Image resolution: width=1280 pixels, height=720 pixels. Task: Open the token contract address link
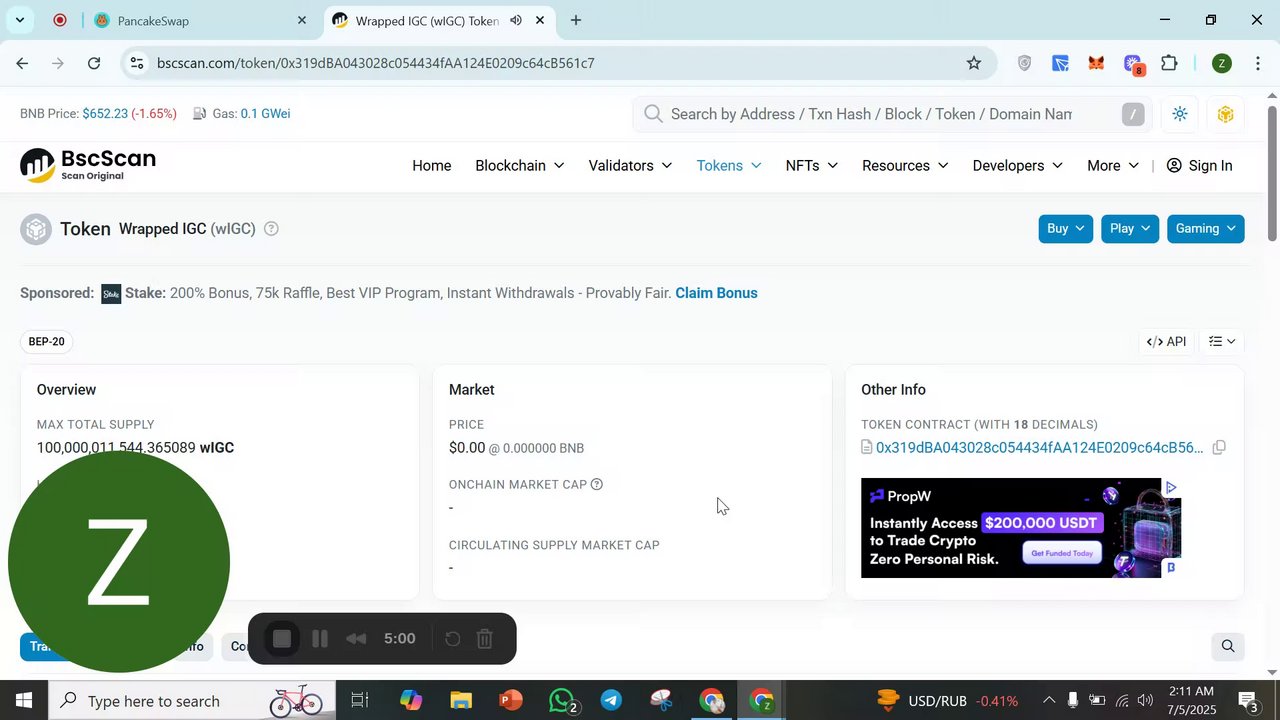tap(1039, 448)
